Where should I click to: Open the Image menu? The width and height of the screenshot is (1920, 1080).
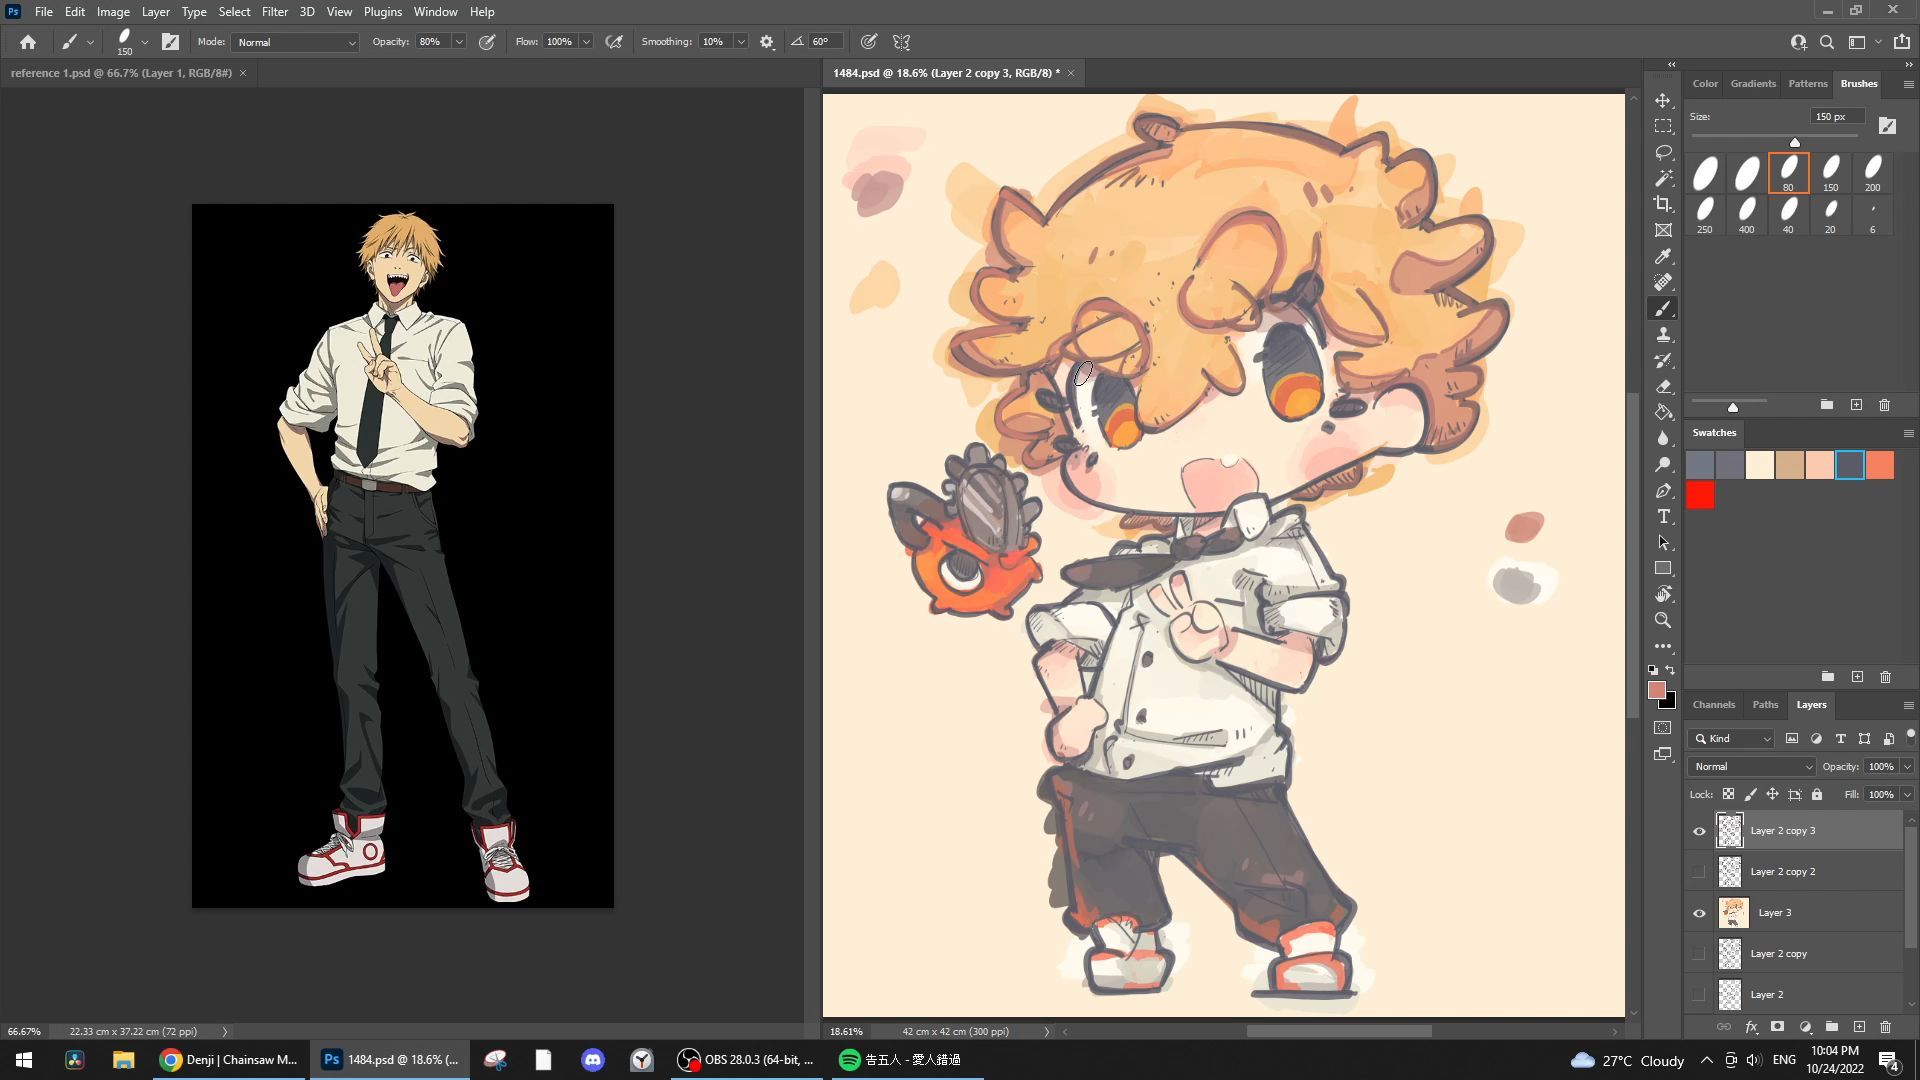113,12
